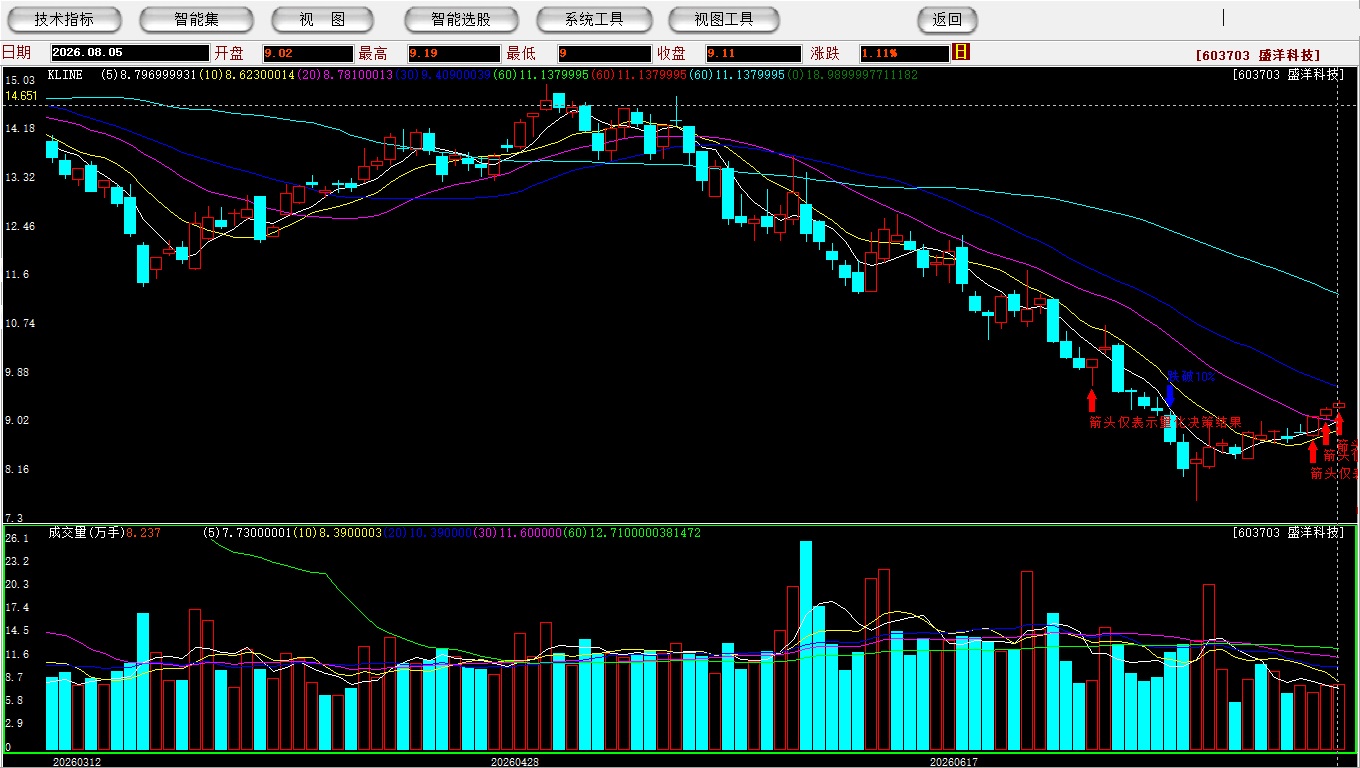Image resolution: width=1360 pixels, height=768 pixels.
Task: Open the 视图 button in the top bar
Action: (x=322, y=19)
